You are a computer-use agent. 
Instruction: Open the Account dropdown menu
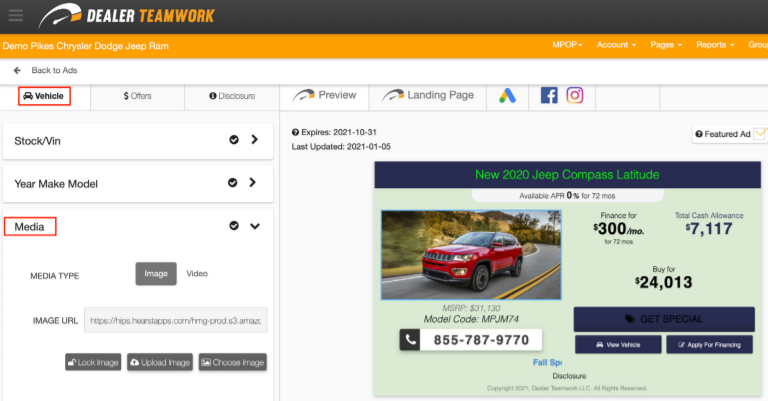pos(616,45)
